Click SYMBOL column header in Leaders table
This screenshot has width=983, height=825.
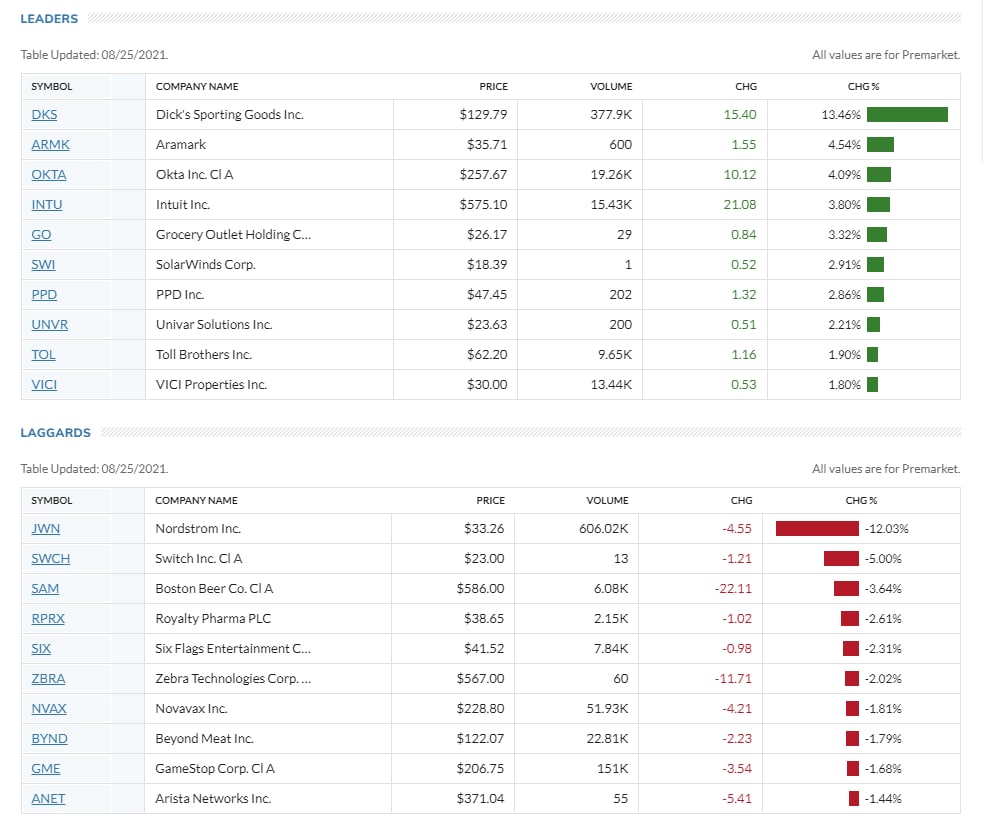51,87
